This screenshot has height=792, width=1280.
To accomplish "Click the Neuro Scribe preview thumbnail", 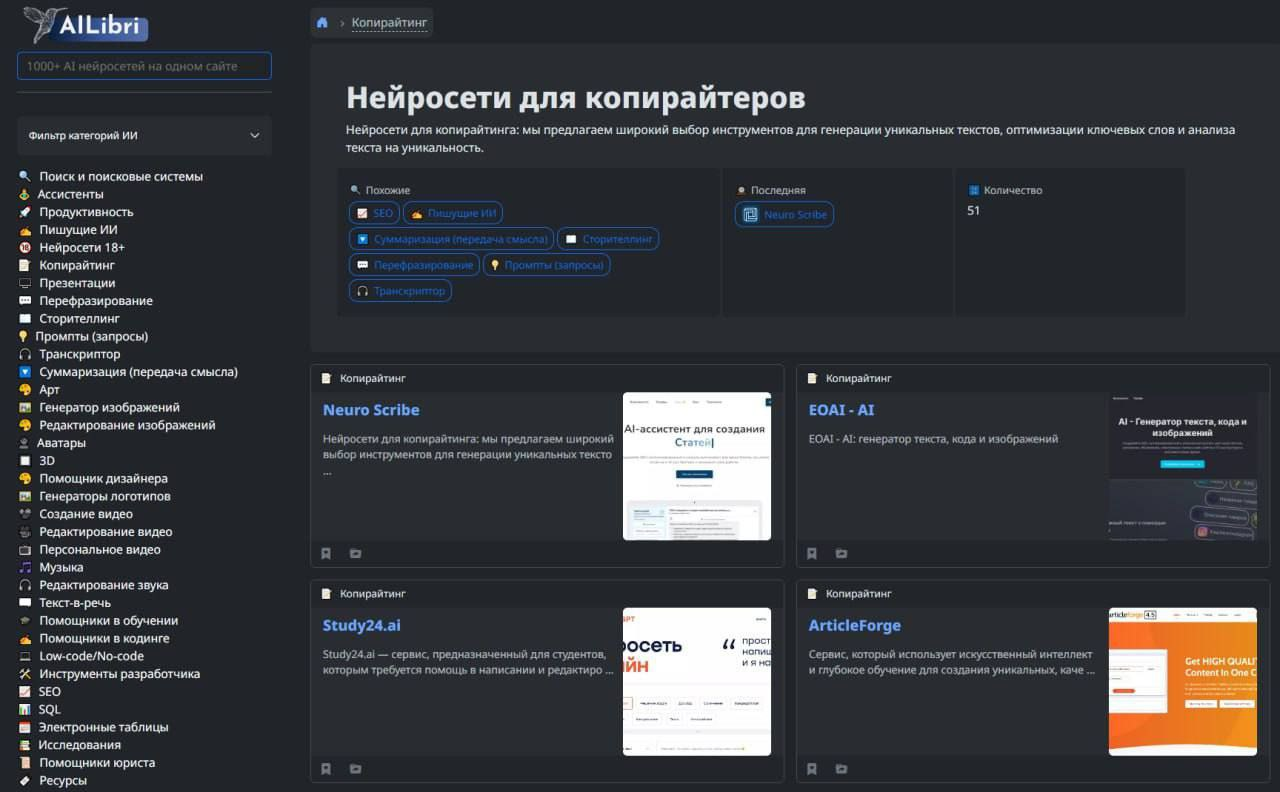I will tap(697, 466).
